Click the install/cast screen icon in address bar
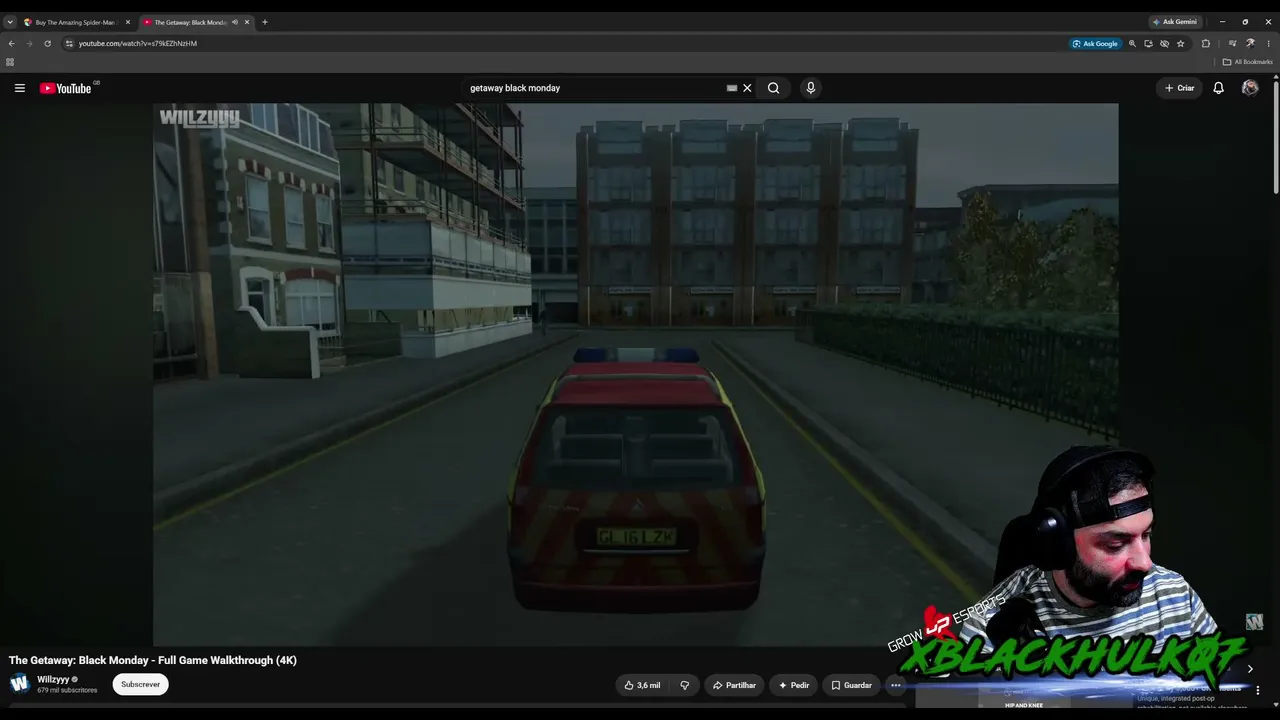1280x720 pixels. click(1148, 44)
